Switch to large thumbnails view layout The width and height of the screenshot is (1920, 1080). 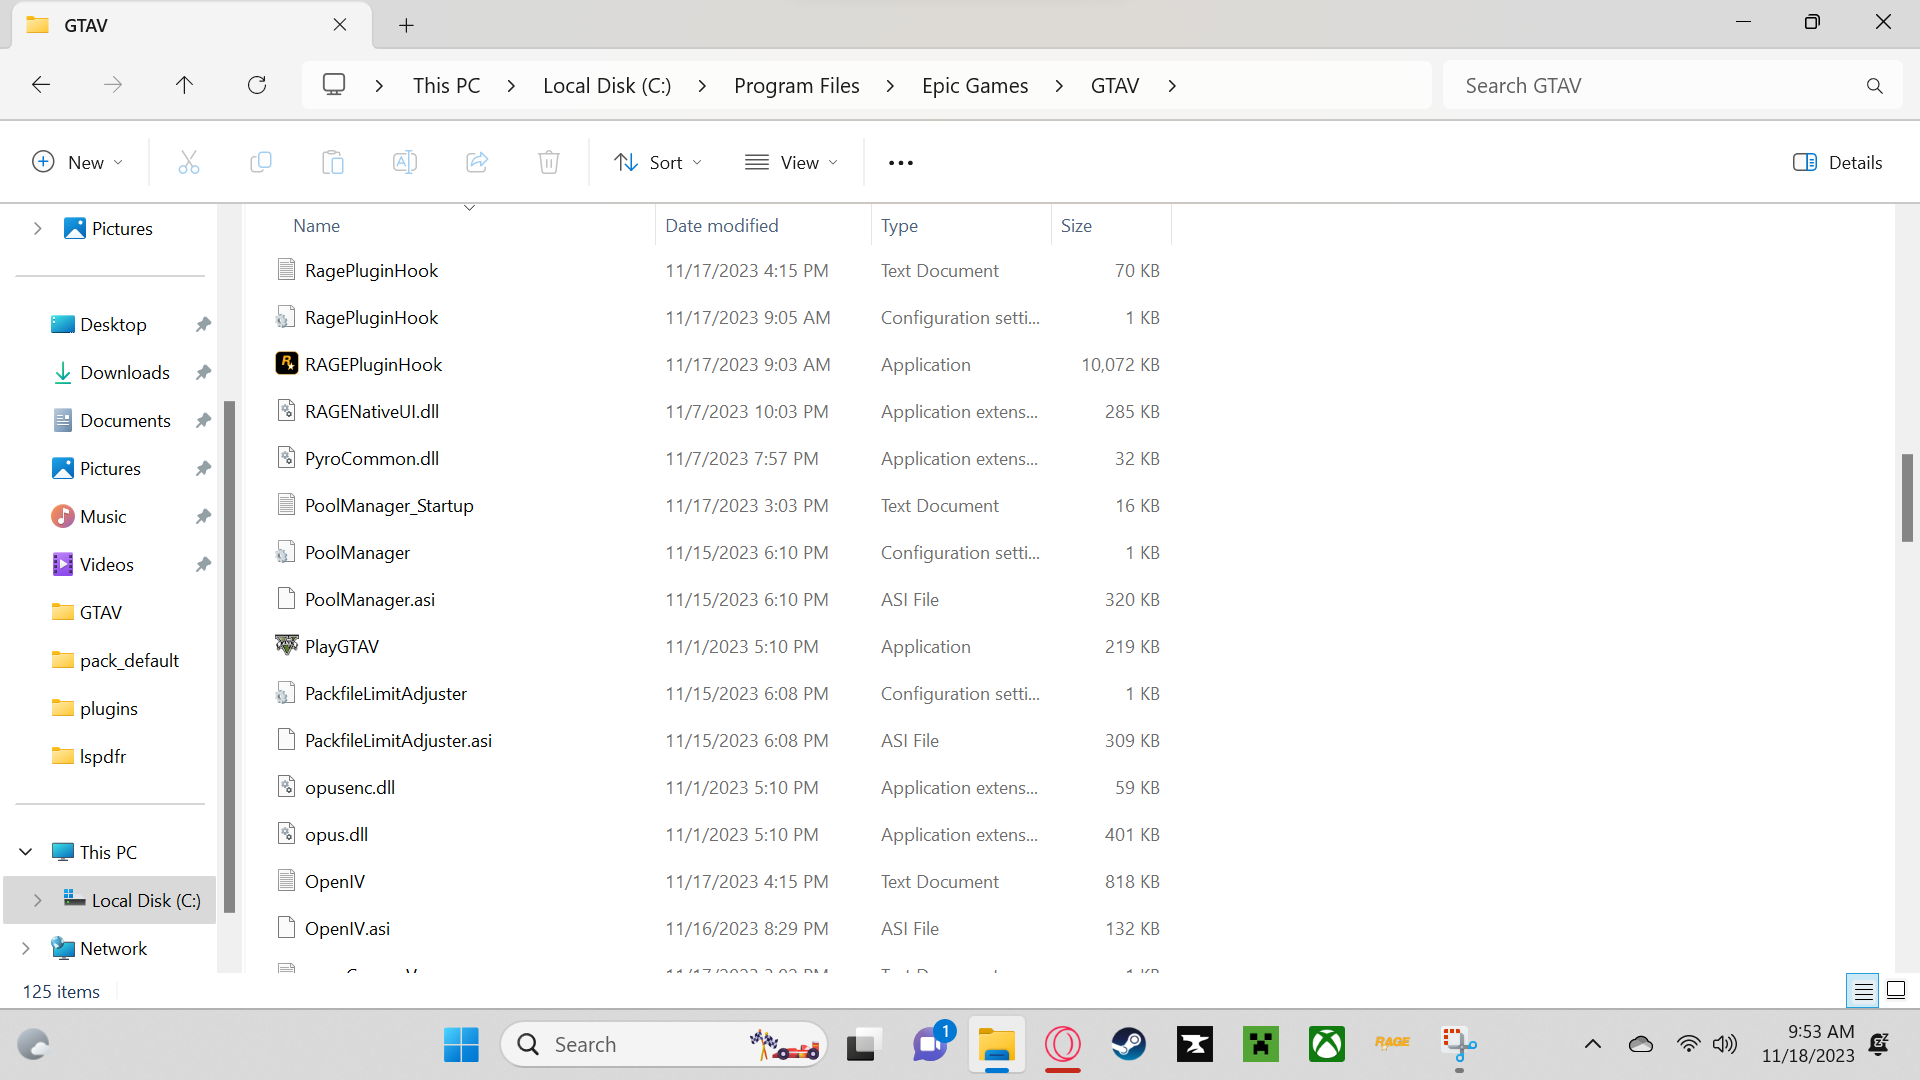pyautogui.click(x=1895, y=991)
